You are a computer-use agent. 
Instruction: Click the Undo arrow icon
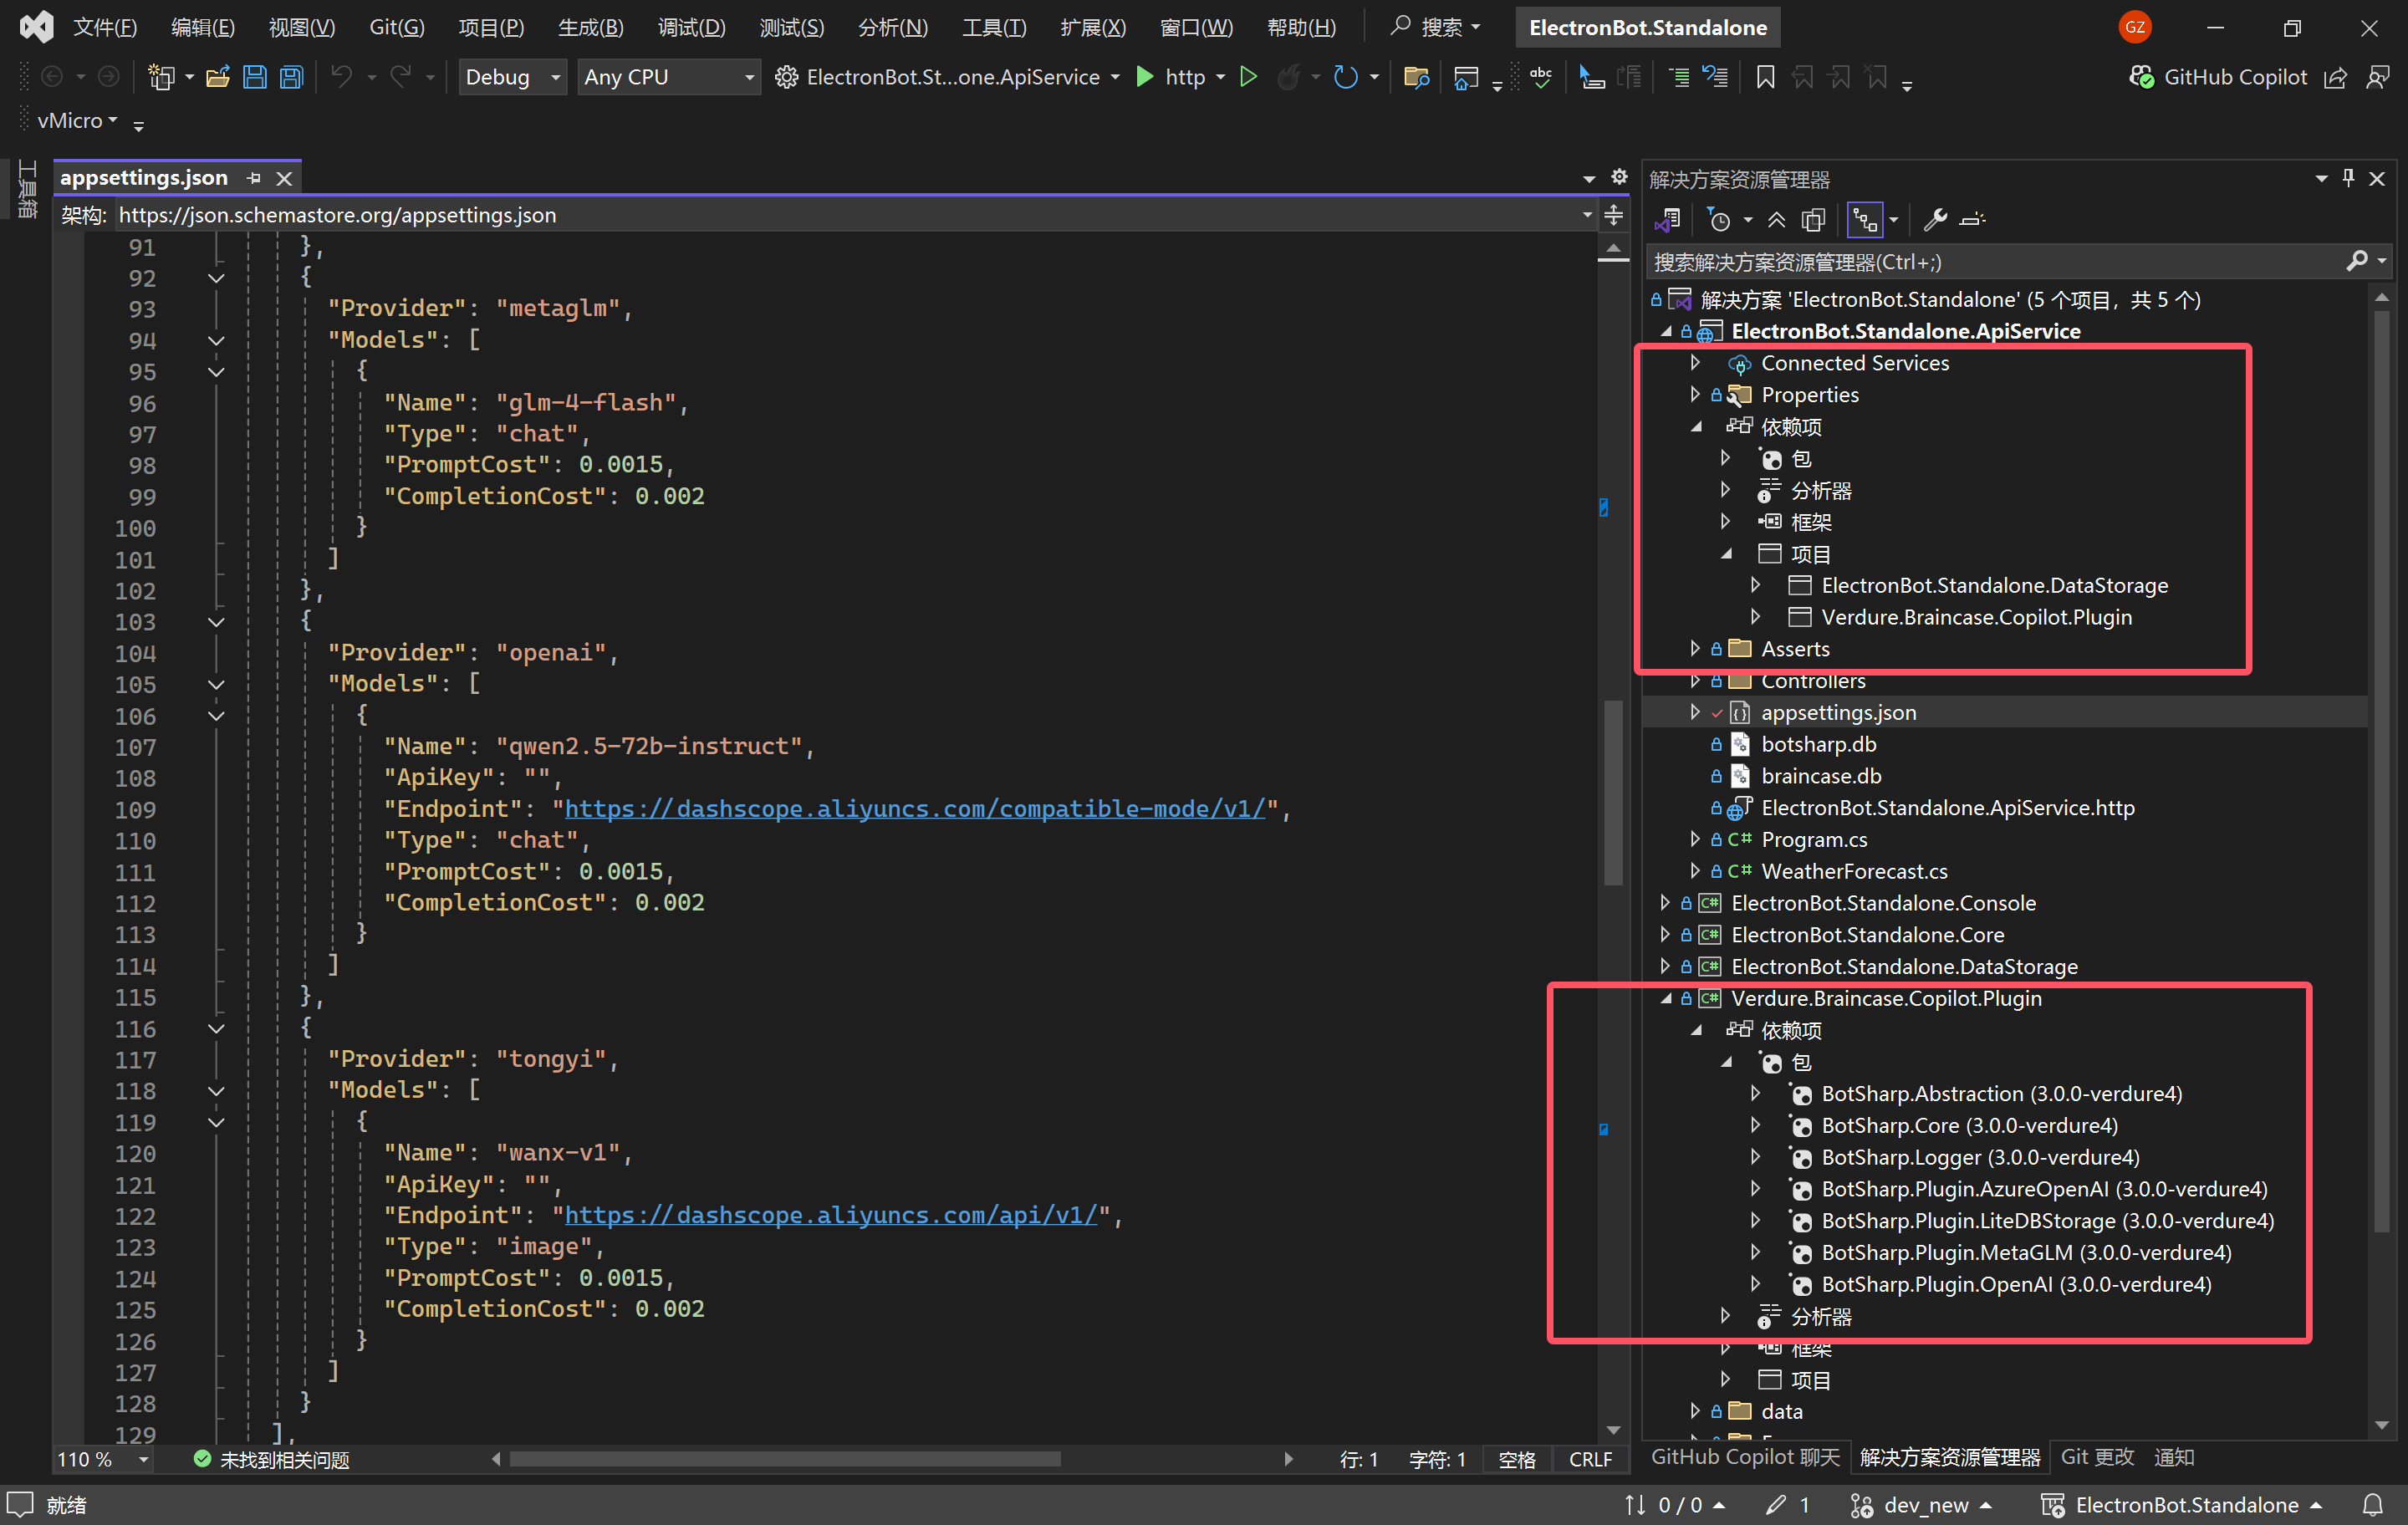342,77
